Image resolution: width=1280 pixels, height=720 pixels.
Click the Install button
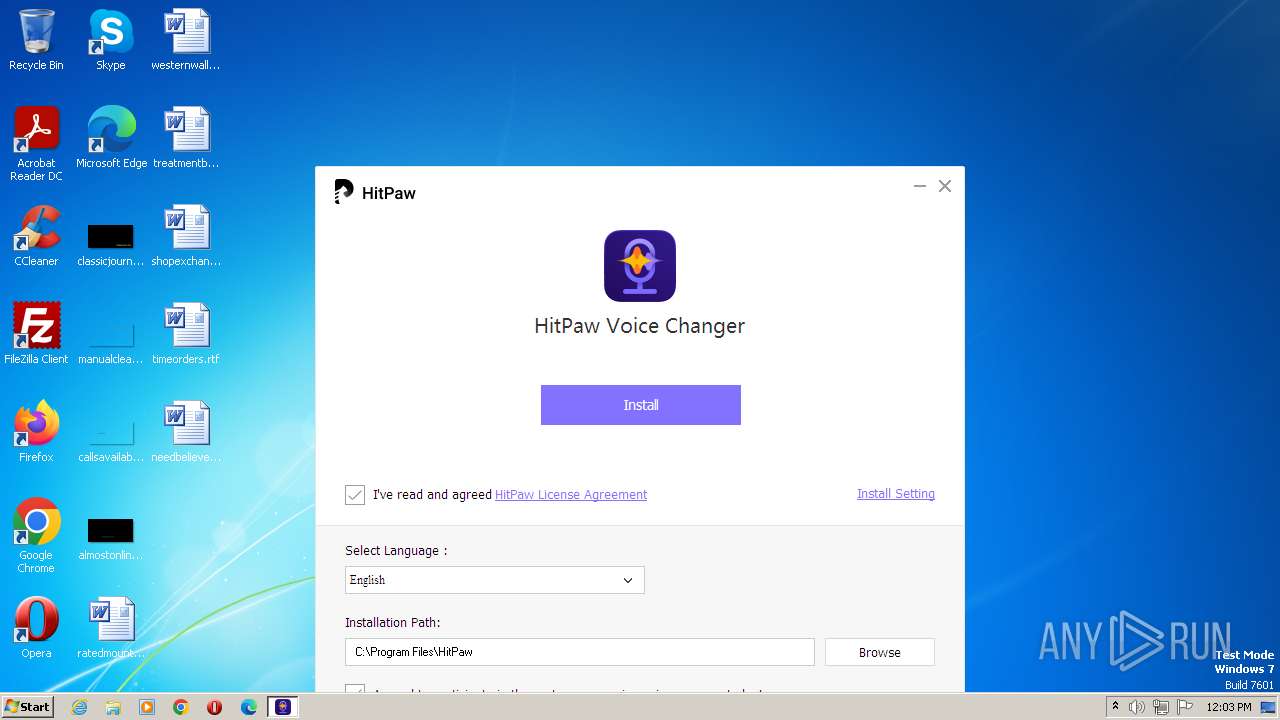pos(641,405)
